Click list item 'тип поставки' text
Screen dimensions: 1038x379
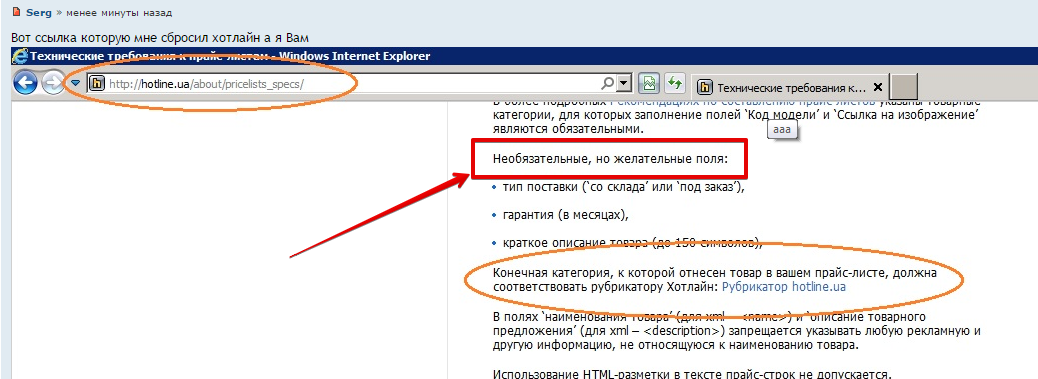[x=624, y=188]
